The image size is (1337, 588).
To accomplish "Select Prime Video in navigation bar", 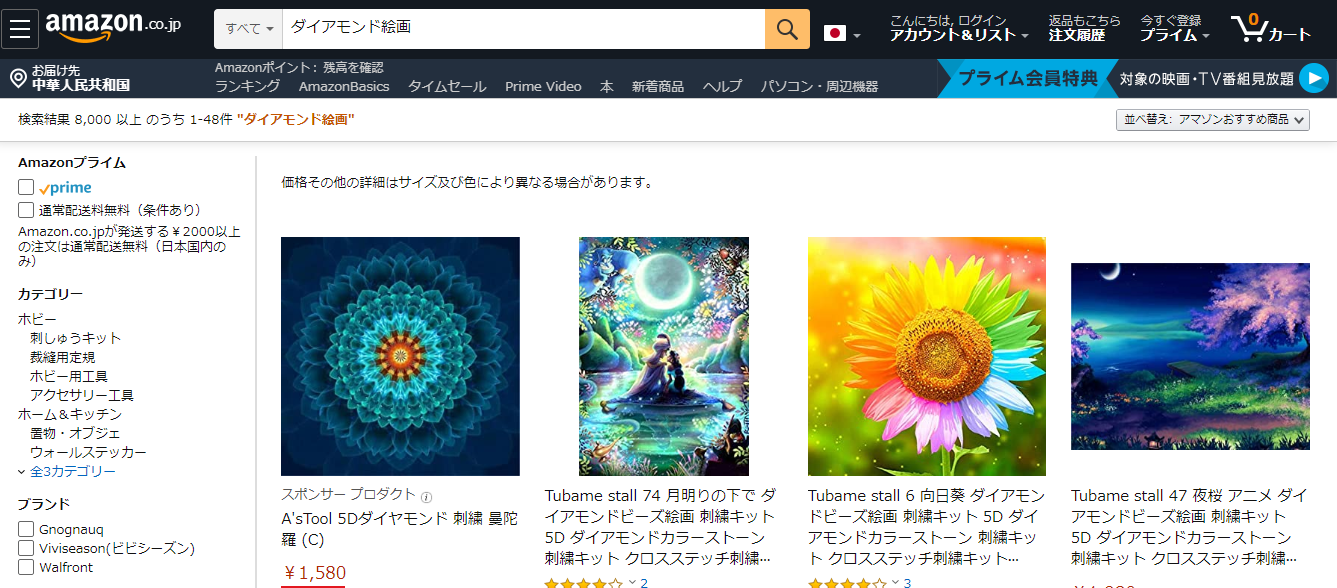I will 543,87.
